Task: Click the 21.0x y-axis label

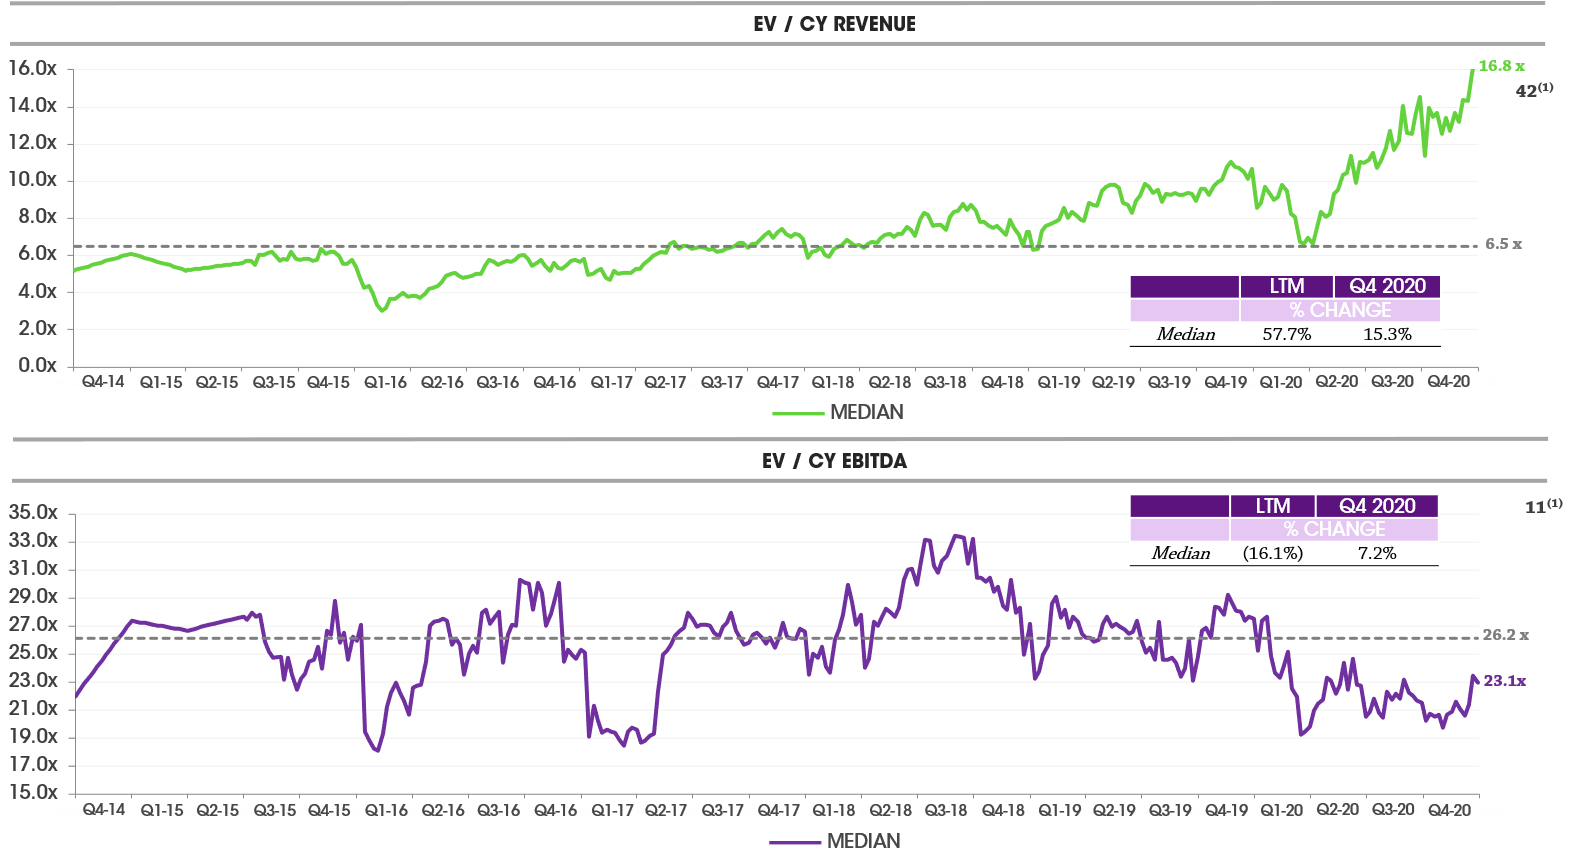Action: (x=33, y=708)
